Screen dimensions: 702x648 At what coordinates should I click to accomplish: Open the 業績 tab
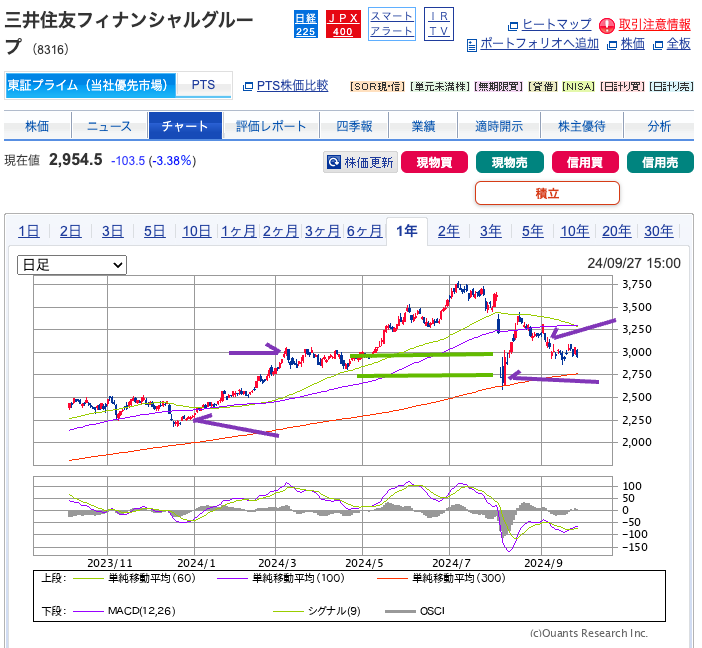click(x=423, y=126)
